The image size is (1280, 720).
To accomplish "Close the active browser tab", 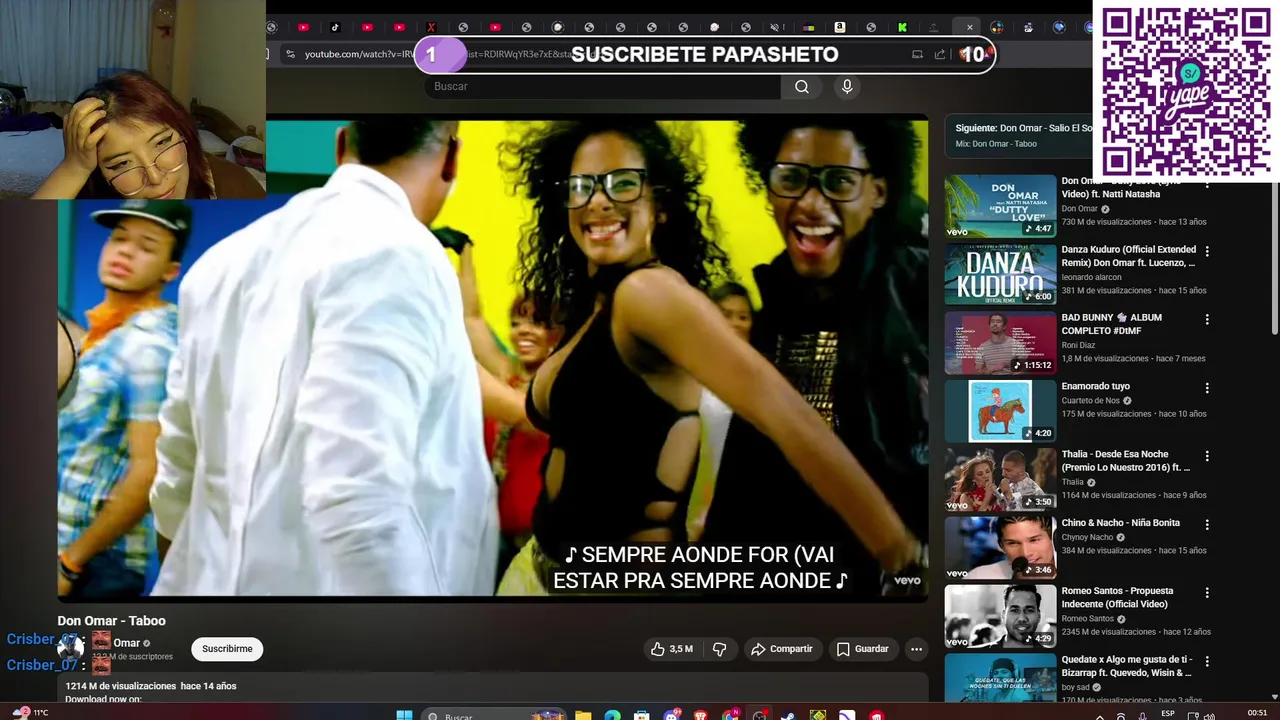I will click(969, 27).
